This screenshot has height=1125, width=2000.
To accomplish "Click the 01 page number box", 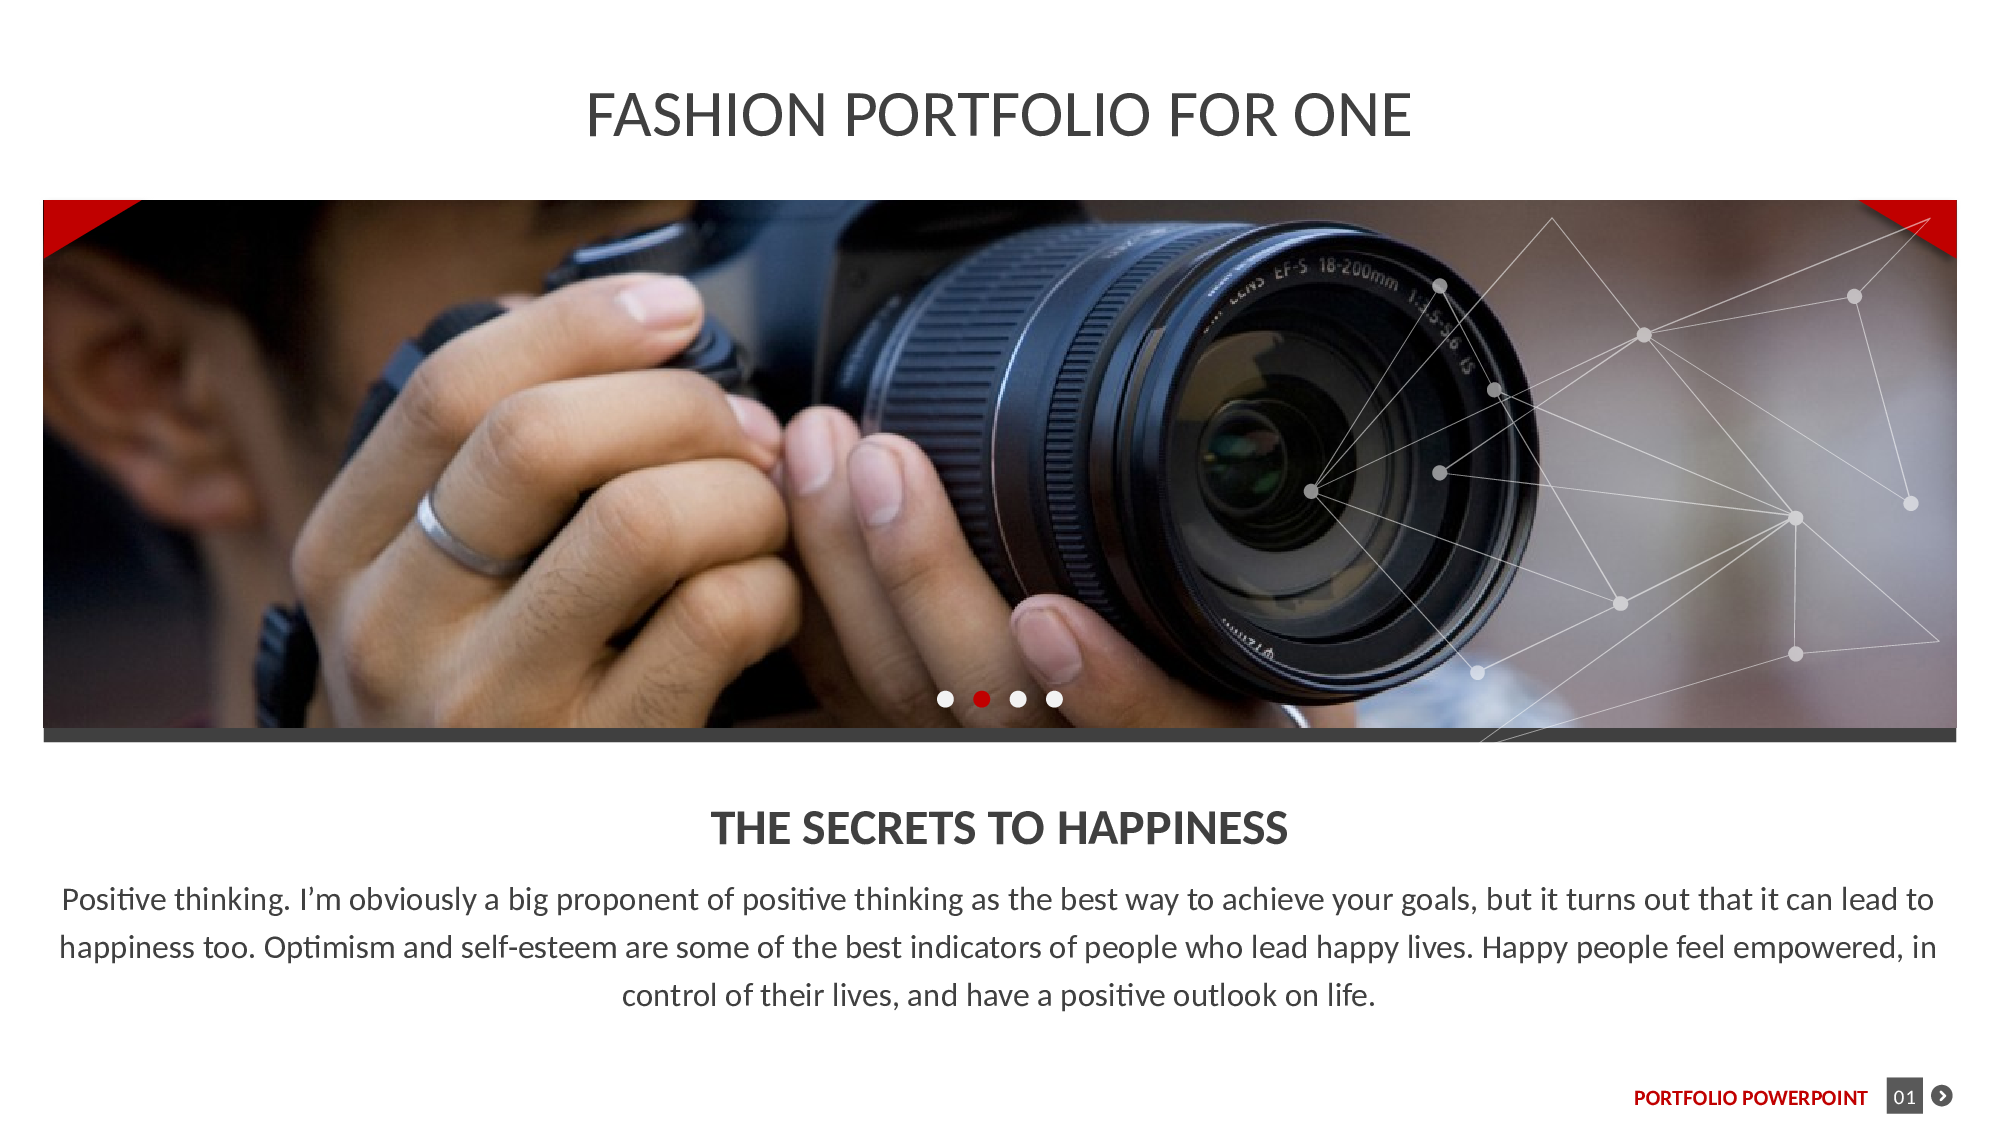I will click(1905, 1096).
